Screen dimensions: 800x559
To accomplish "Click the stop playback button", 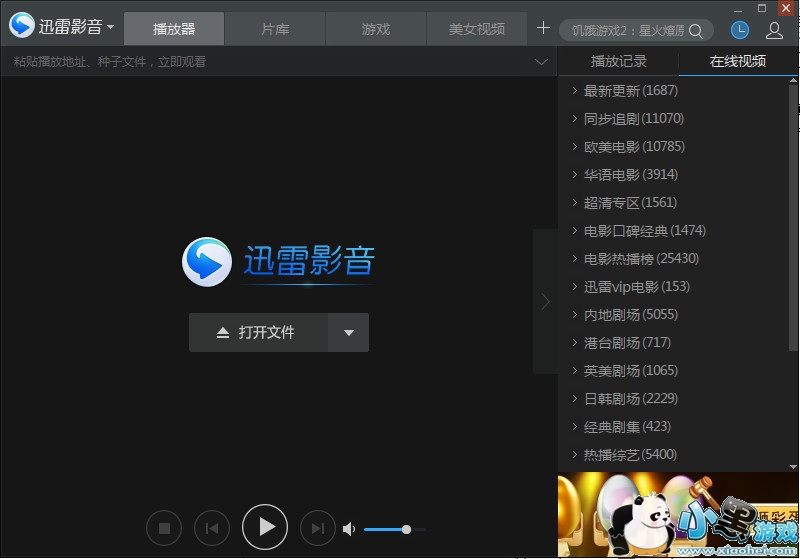I will point(164,528).
